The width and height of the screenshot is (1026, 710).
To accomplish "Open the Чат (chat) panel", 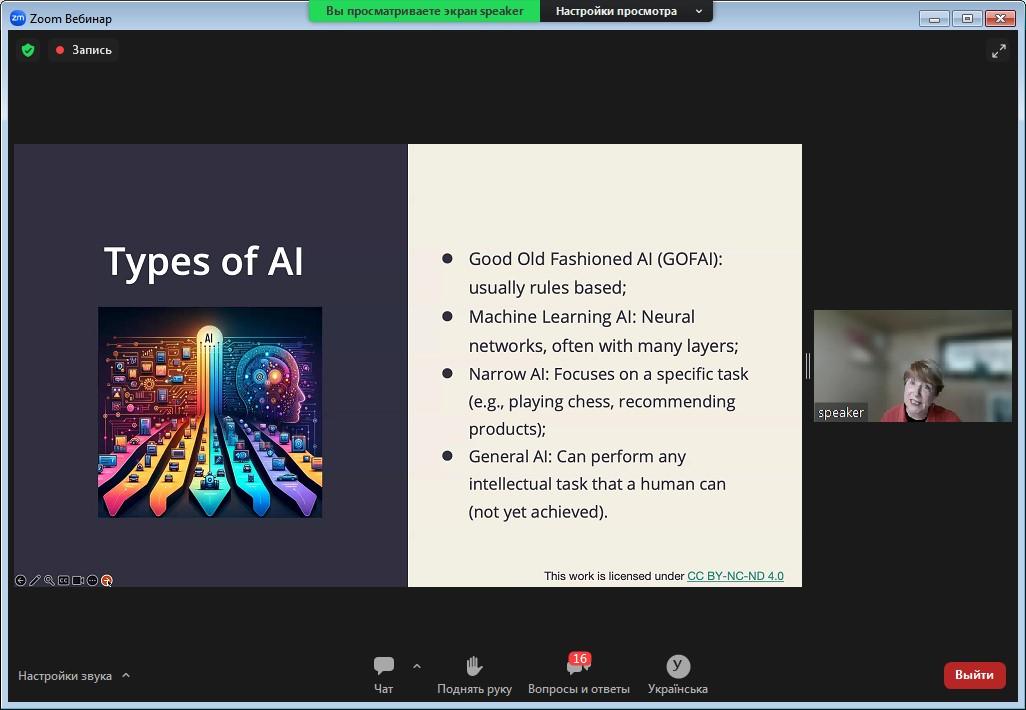I will [383, 667].
